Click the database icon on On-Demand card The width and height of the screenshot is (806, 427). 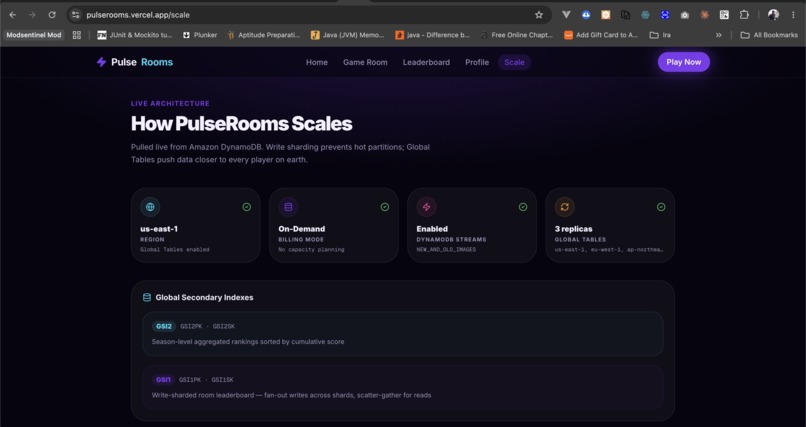pyautogui.click(x=288, y=207)
